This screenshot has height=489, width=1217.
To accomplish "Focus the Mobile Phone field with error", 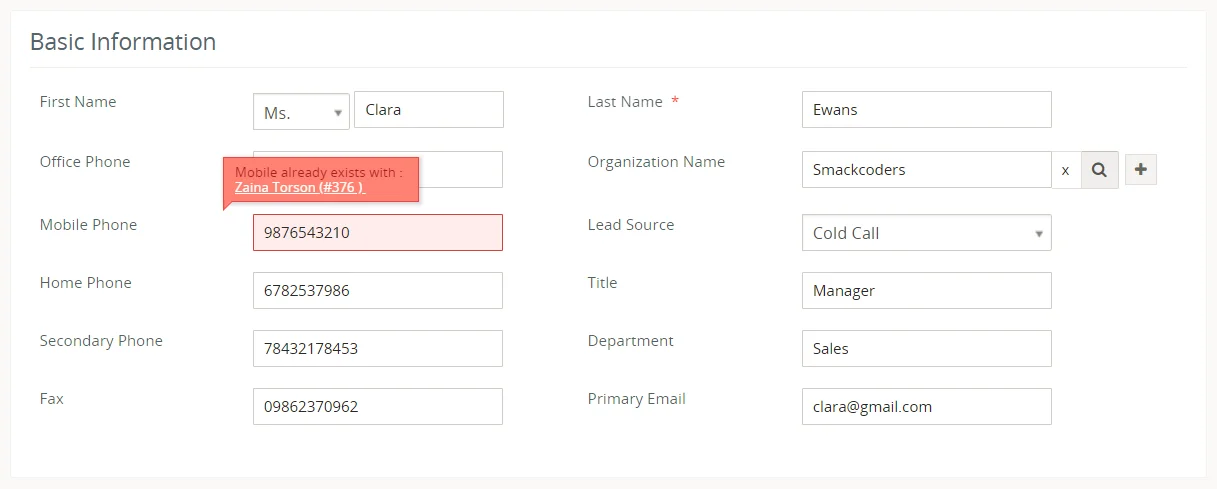I will tap(378, 233).
